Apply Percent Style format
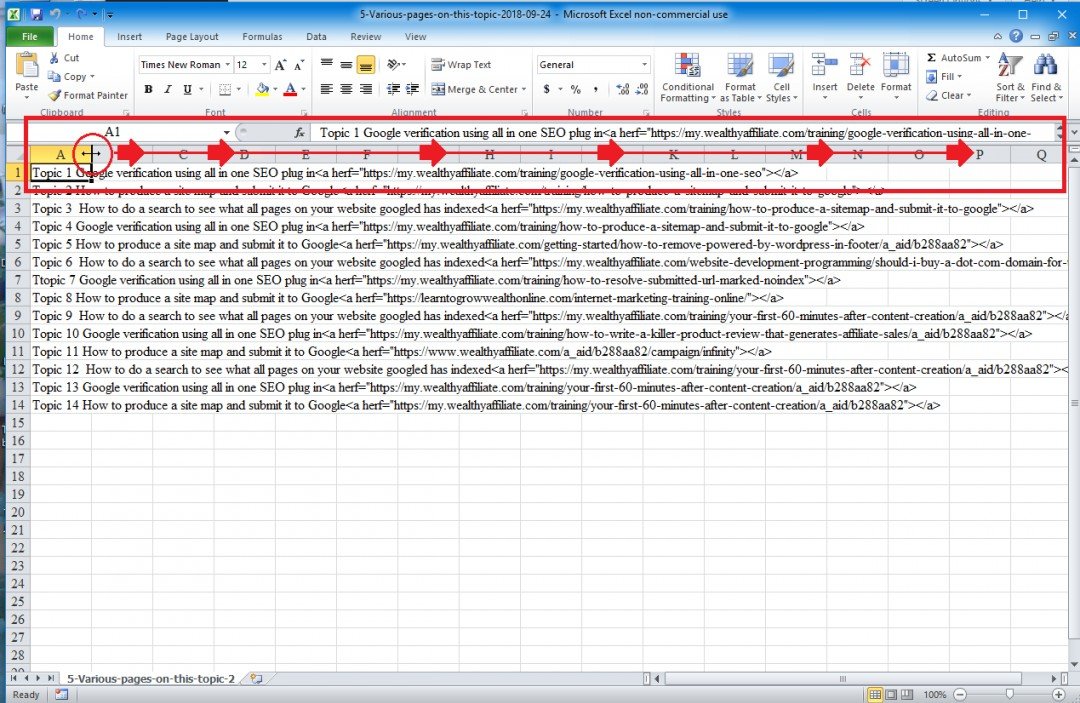 [576, 89]
